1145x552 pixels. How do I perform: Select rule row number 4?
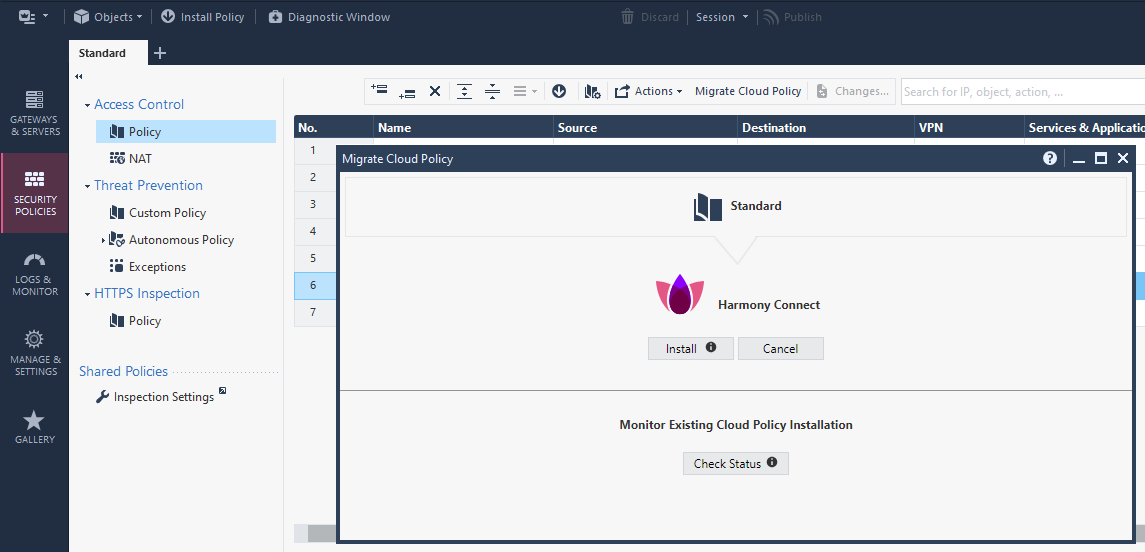[314, 231]
